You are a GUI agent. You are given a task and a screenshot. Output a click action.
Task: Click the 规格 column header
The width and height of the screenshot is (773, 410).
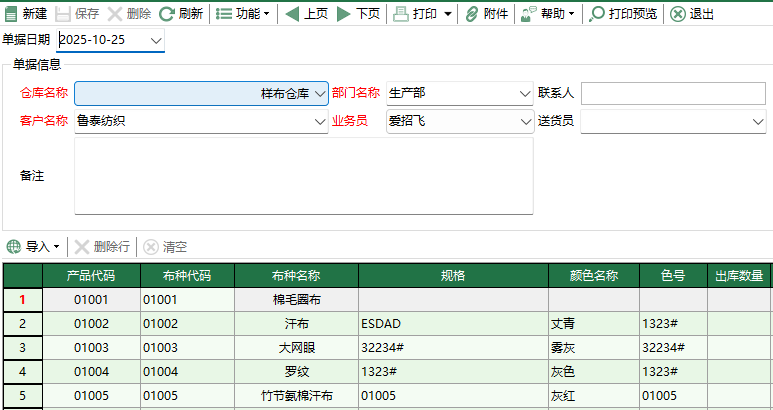tap(453, 275)
